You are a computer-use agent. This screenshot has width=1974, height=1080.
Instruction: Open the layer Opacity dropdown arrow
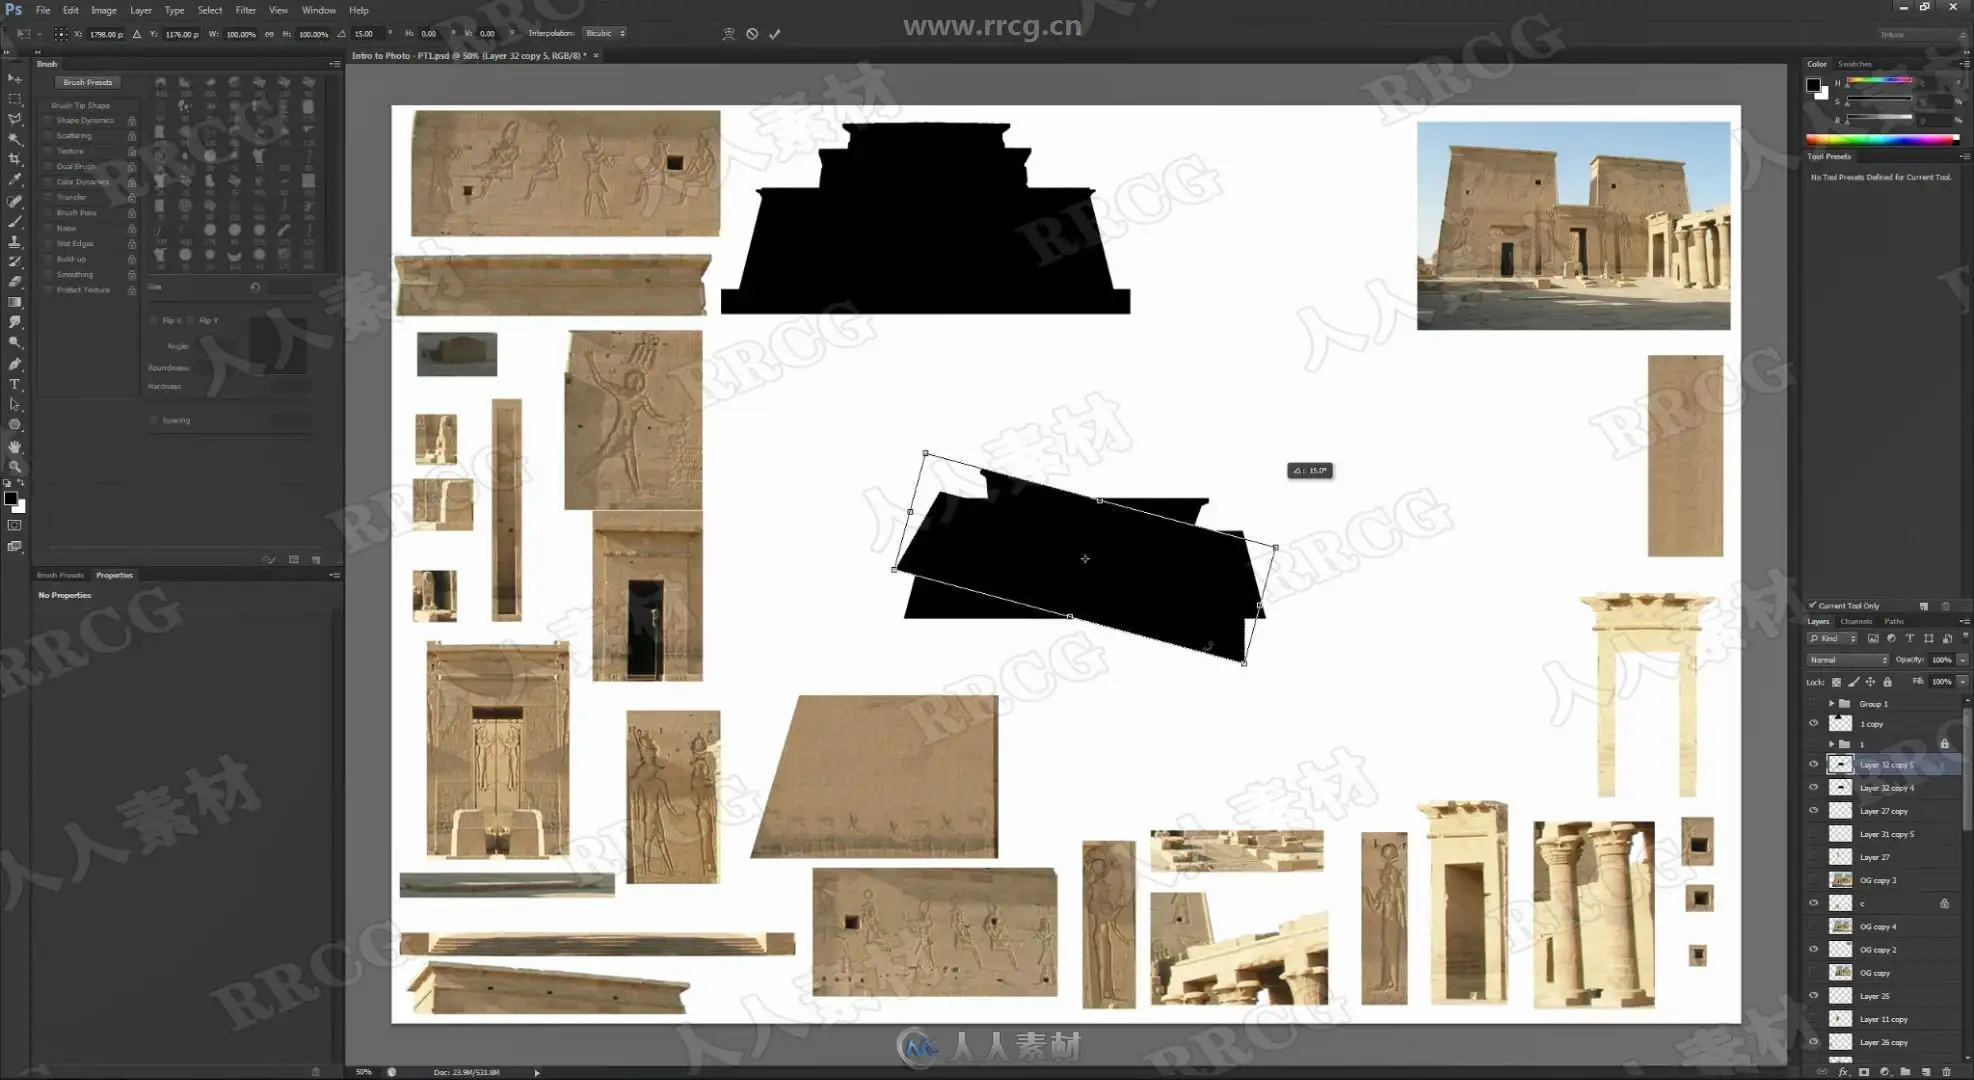pyautogui.click(x=1962, y=660)
